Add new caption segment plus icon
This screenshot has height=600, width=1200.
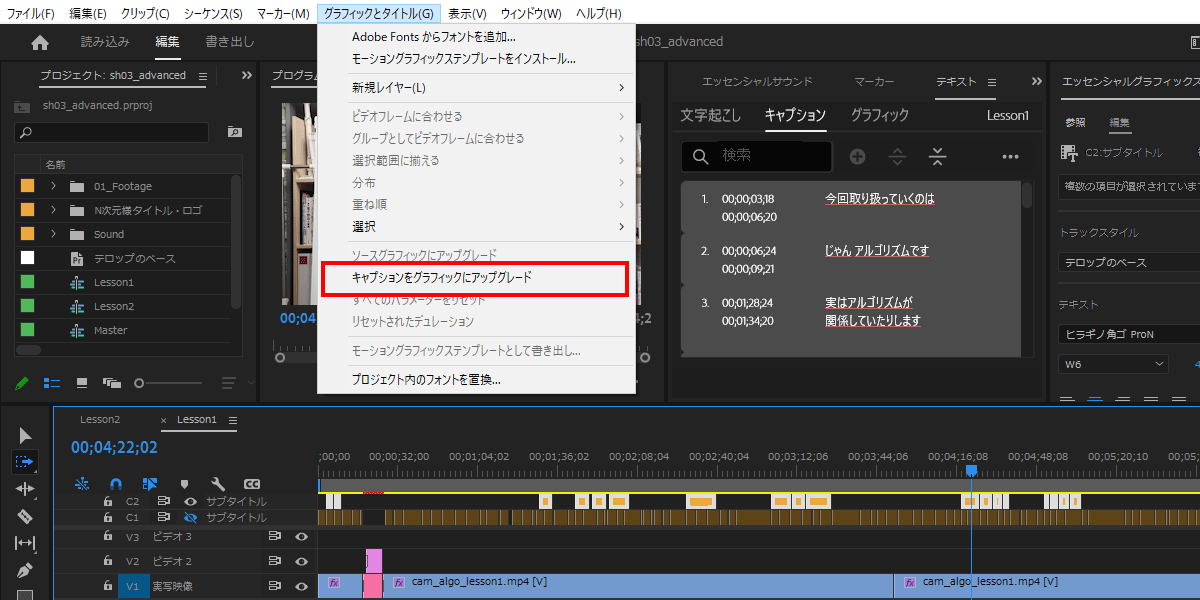click(x=857, y=156)
